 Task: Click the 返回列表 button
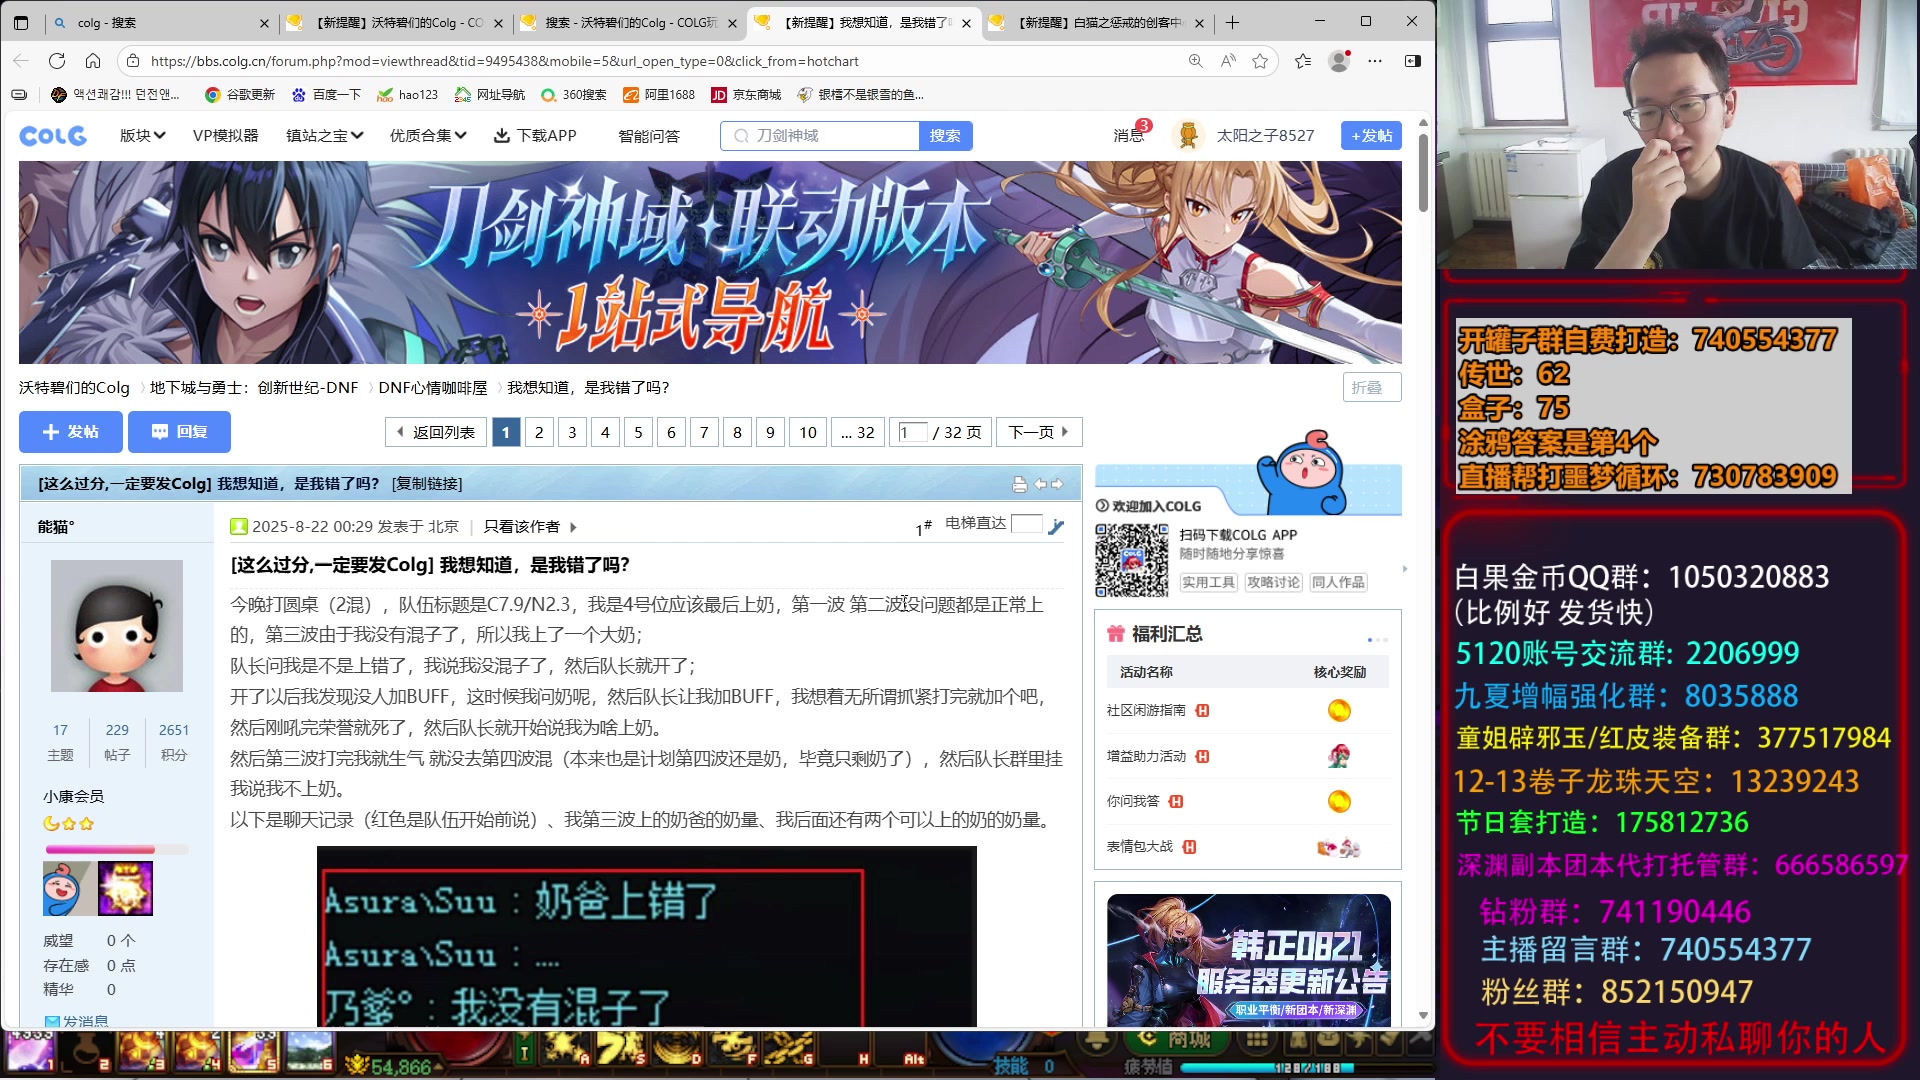click(436, 432)
